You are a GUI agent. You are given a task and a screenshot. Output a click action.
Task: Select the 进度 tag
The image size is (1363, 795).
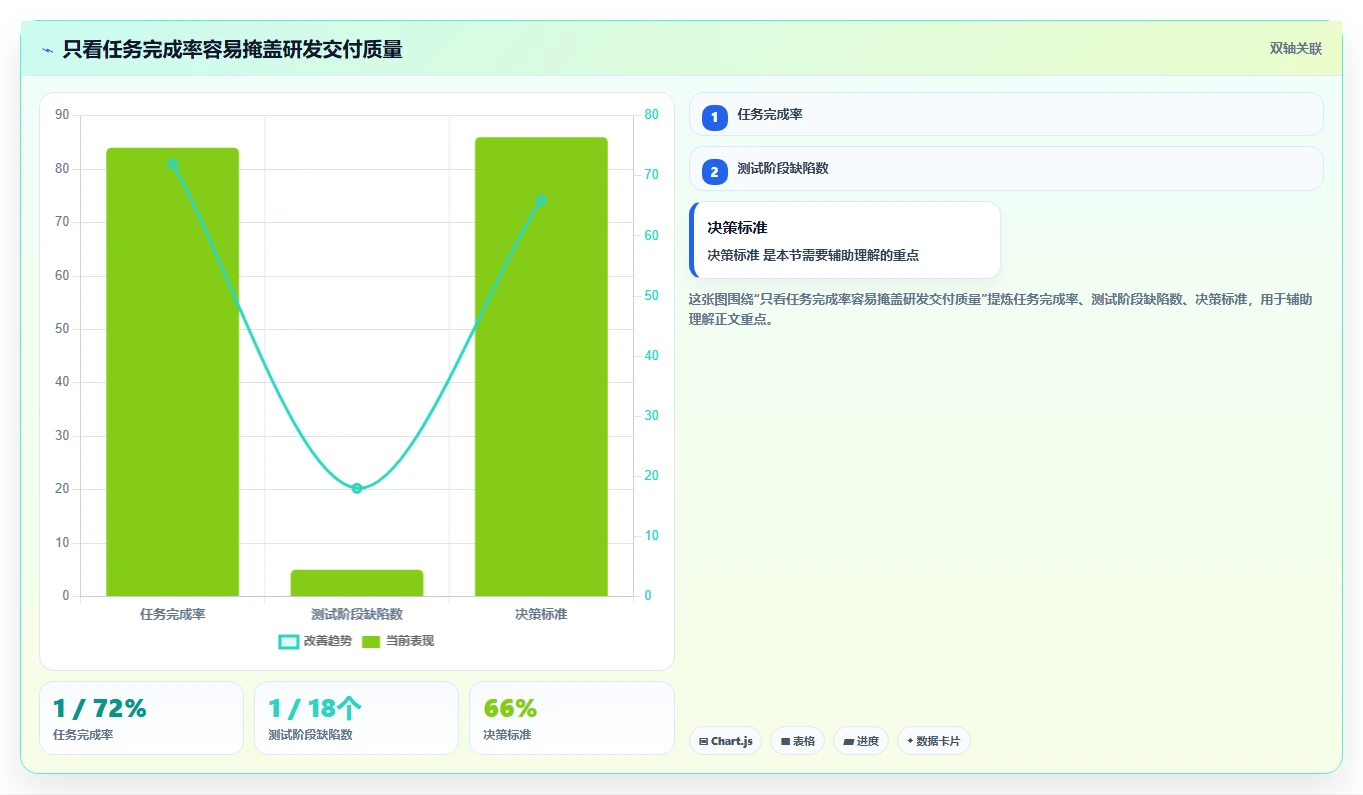[x=860, y=741]
